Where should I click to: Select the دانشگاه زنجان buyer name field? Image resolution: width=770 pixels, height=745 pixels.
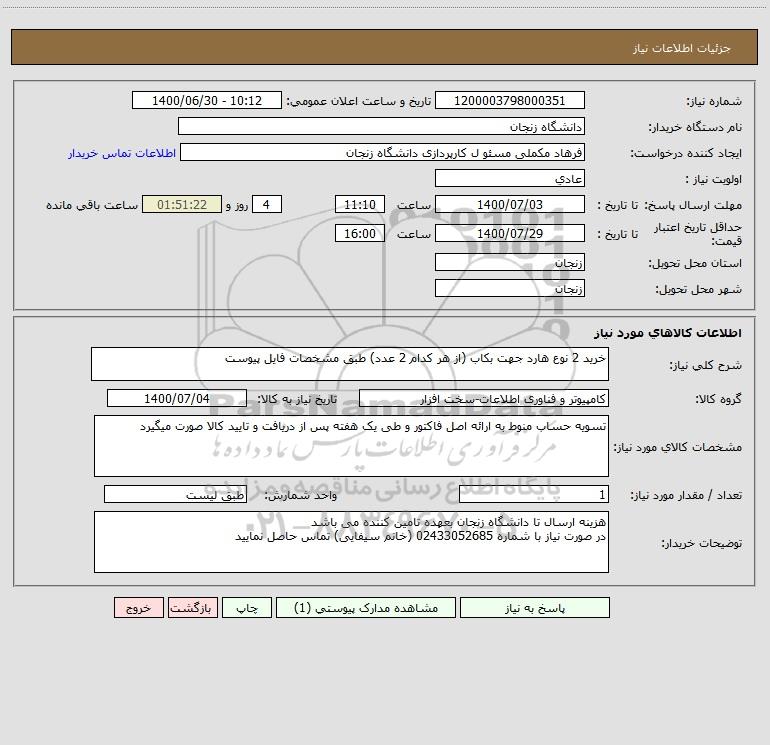point(381,126)
